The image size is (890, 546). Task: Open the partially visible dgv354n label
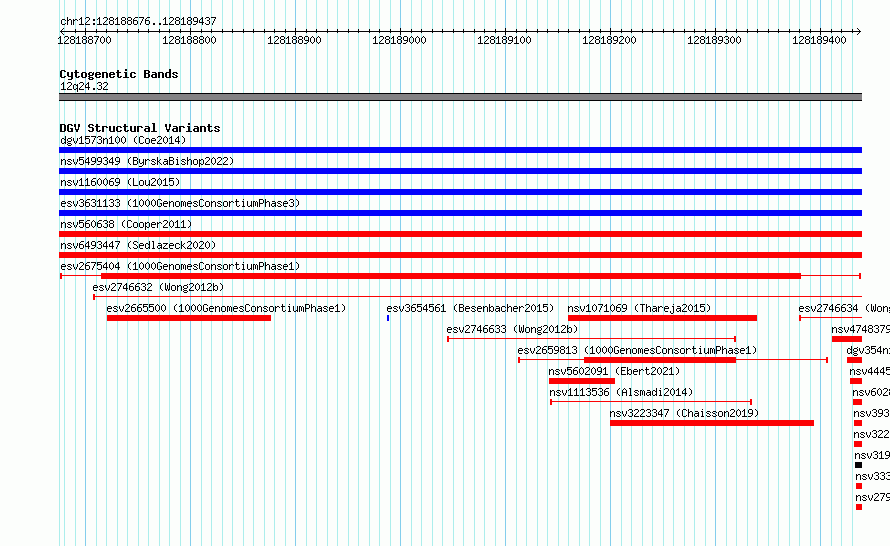pos(868,350)
